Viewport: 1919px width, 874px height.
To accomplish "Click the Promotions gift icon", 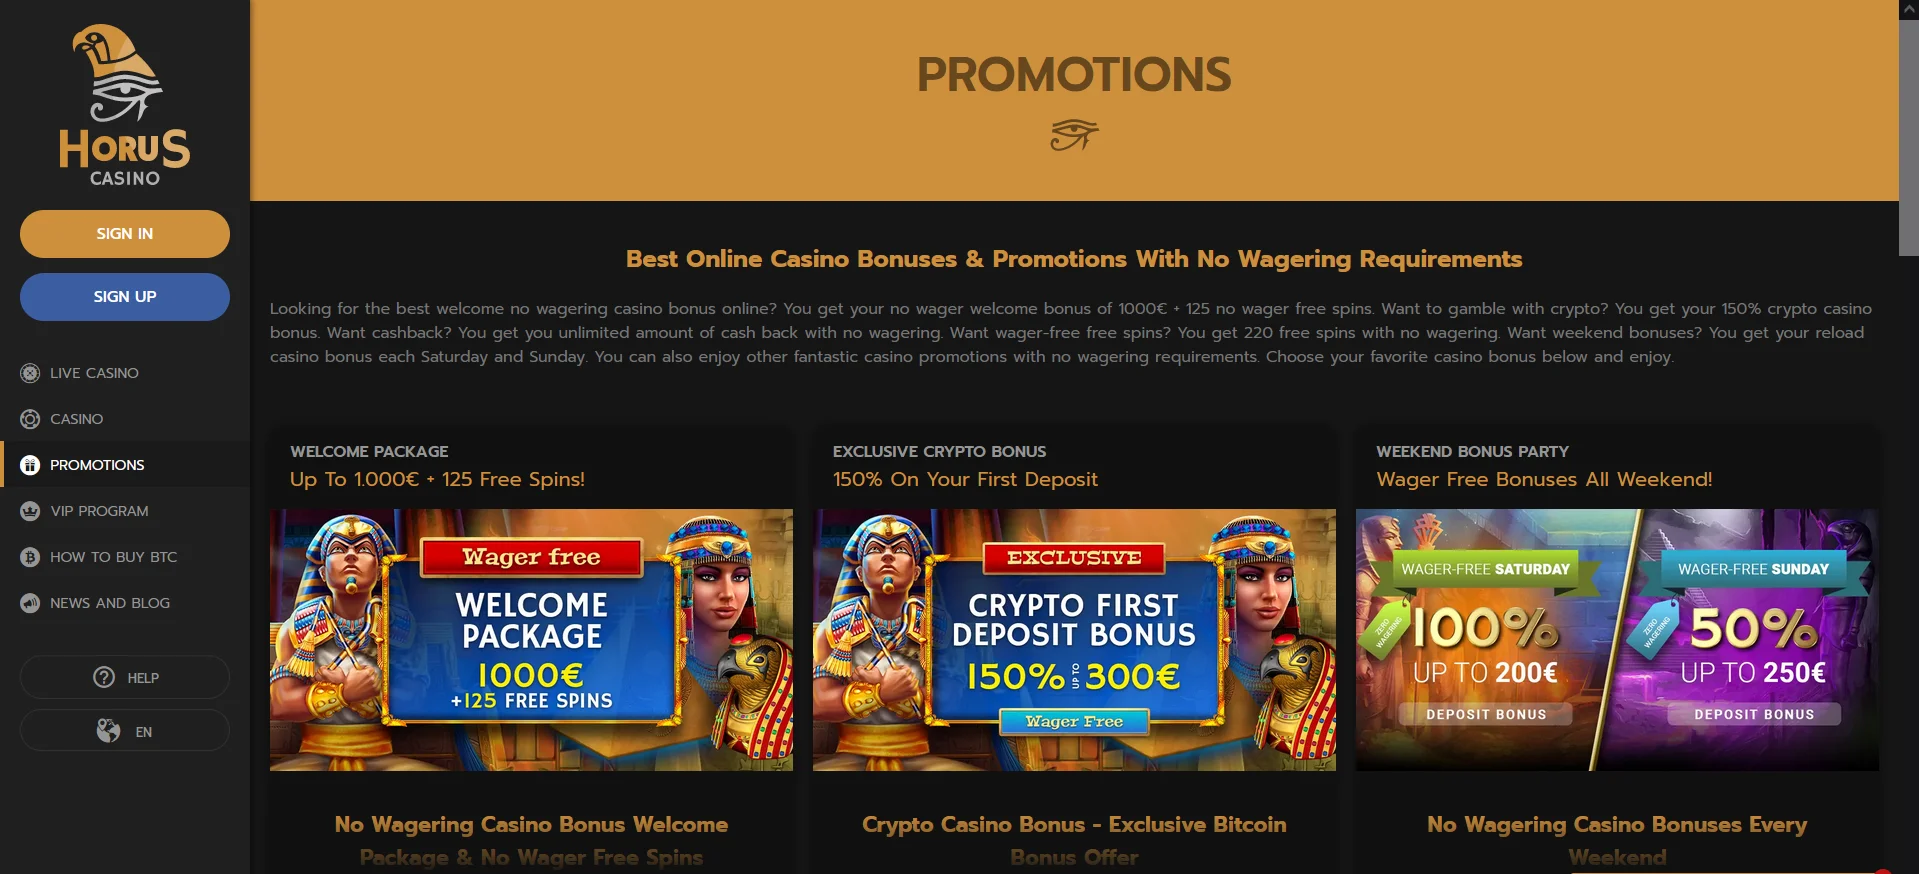I will tap(30, 465).
